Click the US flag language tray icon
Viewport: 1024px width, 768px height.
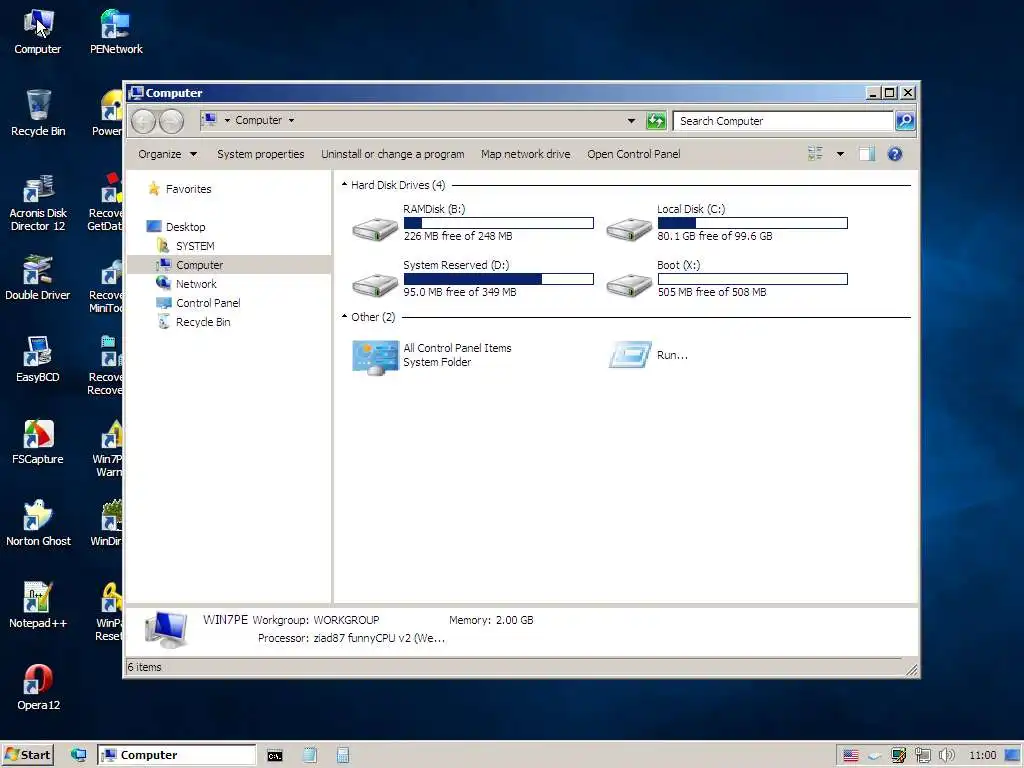850,756
